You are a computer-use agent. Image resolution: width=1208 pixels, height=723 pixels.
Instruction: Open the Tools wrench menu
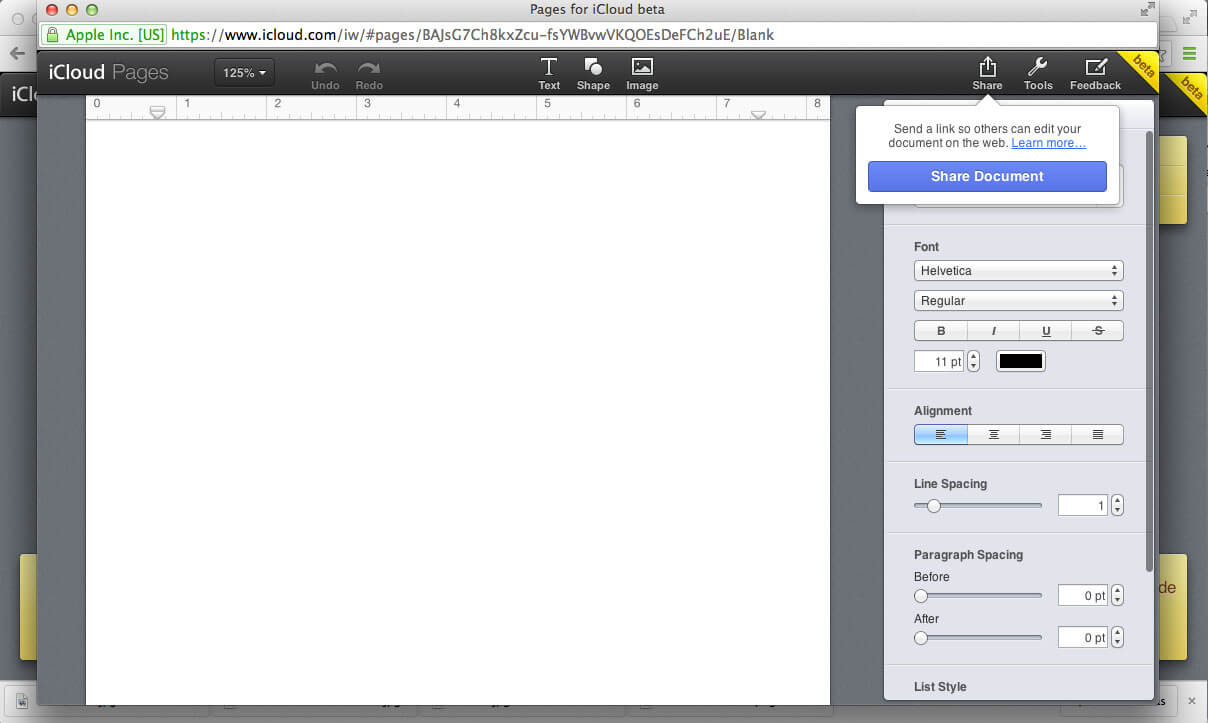click(1038, 68)
